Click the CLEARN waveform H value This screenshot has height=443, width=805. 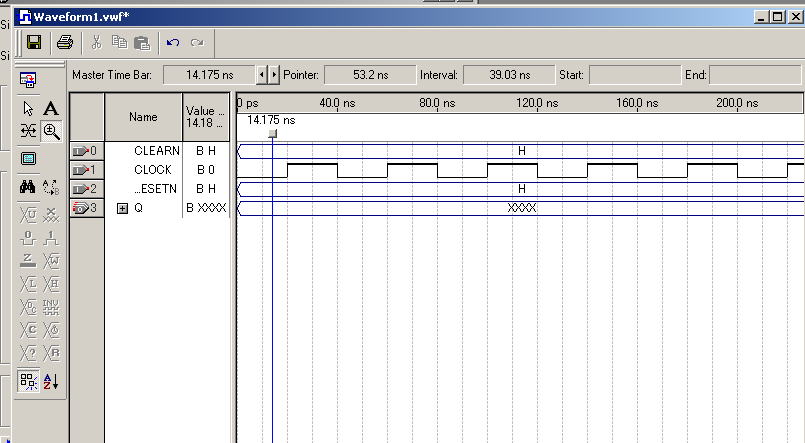522,151
